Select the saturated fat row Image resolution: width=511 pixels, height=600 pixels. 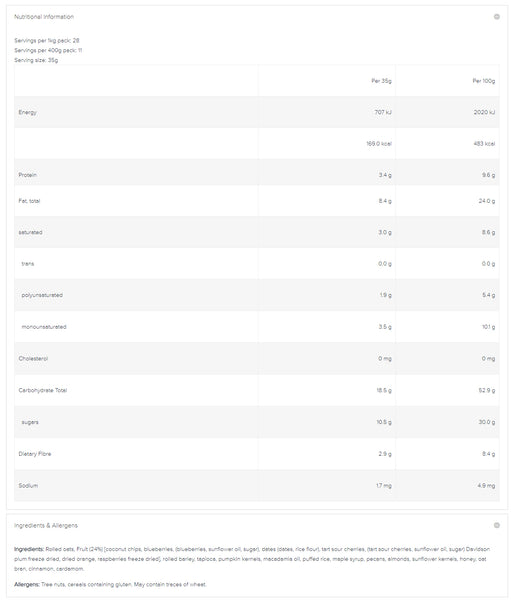pos(256,232)
